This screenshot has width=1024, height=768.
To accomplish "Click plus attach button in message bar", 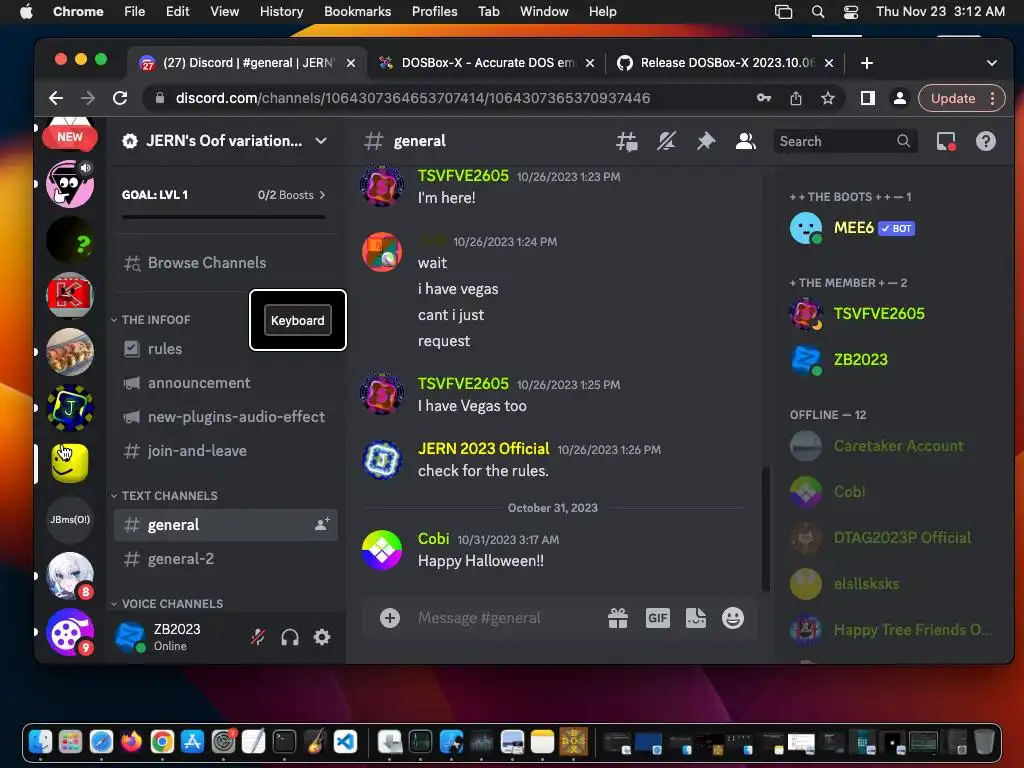I will point(390,618).
